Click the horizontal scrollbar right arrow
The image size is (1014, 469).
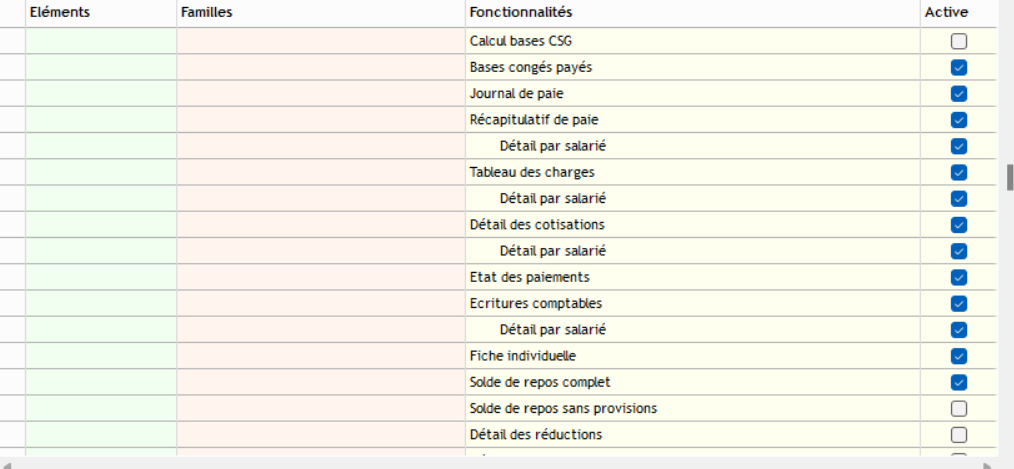[x=988, y=465]
